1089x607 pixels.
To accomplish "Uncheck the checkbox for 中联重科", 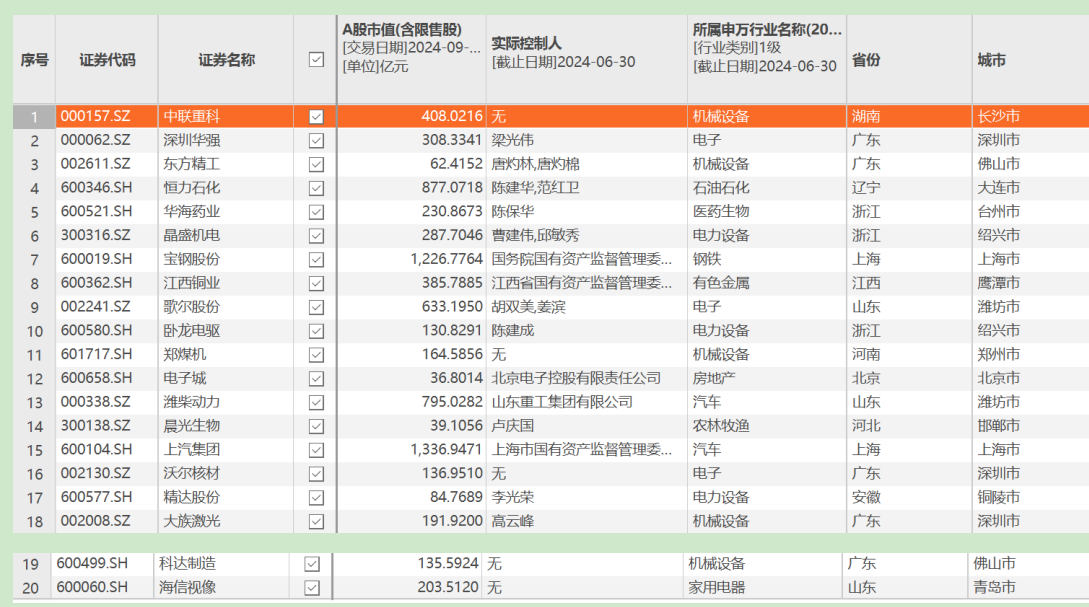I will tap(316, 117).
